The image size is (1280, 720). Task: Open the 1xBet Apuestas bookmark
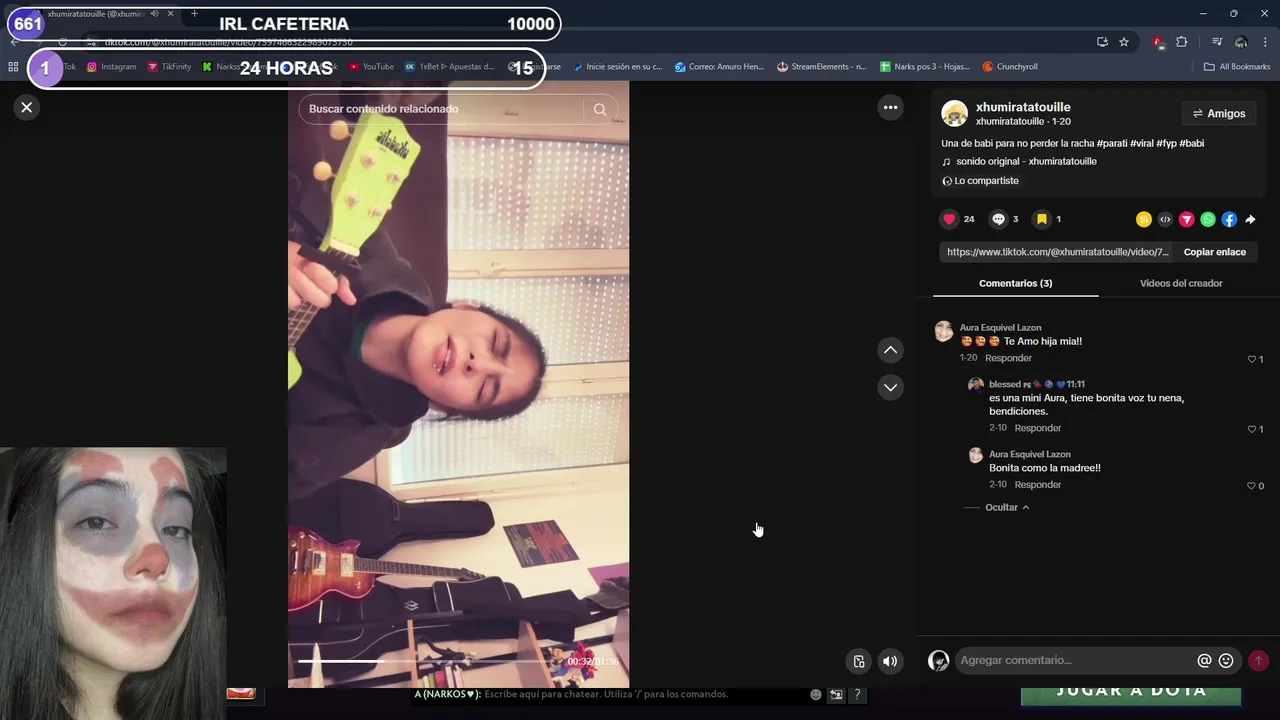449,67
